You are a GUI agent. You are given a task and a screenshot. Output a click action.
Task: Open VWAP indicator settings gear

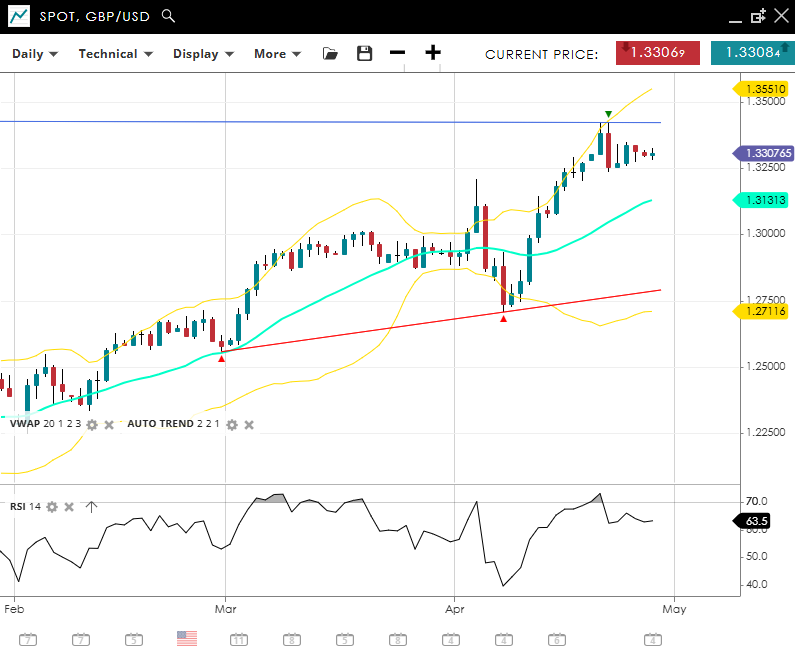pos(92,424)
